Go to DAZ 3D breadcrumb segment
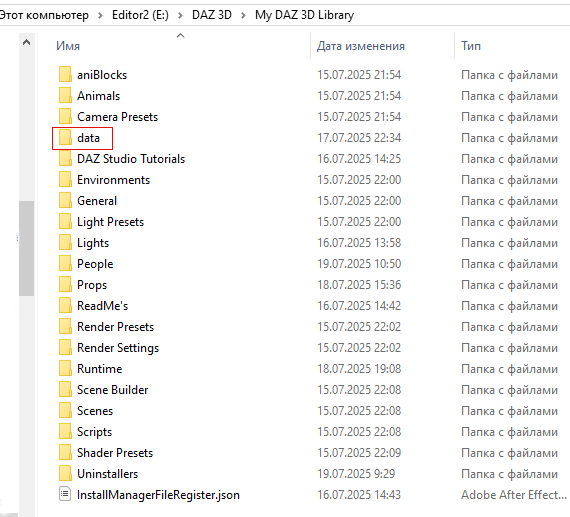The width and height of the screenshot is (570, 517). coord(212,15)
